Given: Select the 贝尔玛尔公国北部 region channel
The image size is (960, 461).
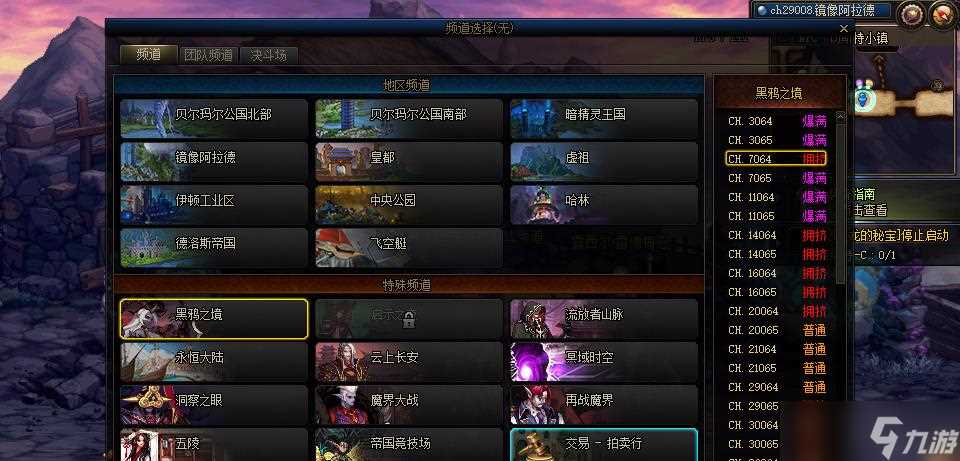Looking at the screenshot, I should [x=214, y=119].
